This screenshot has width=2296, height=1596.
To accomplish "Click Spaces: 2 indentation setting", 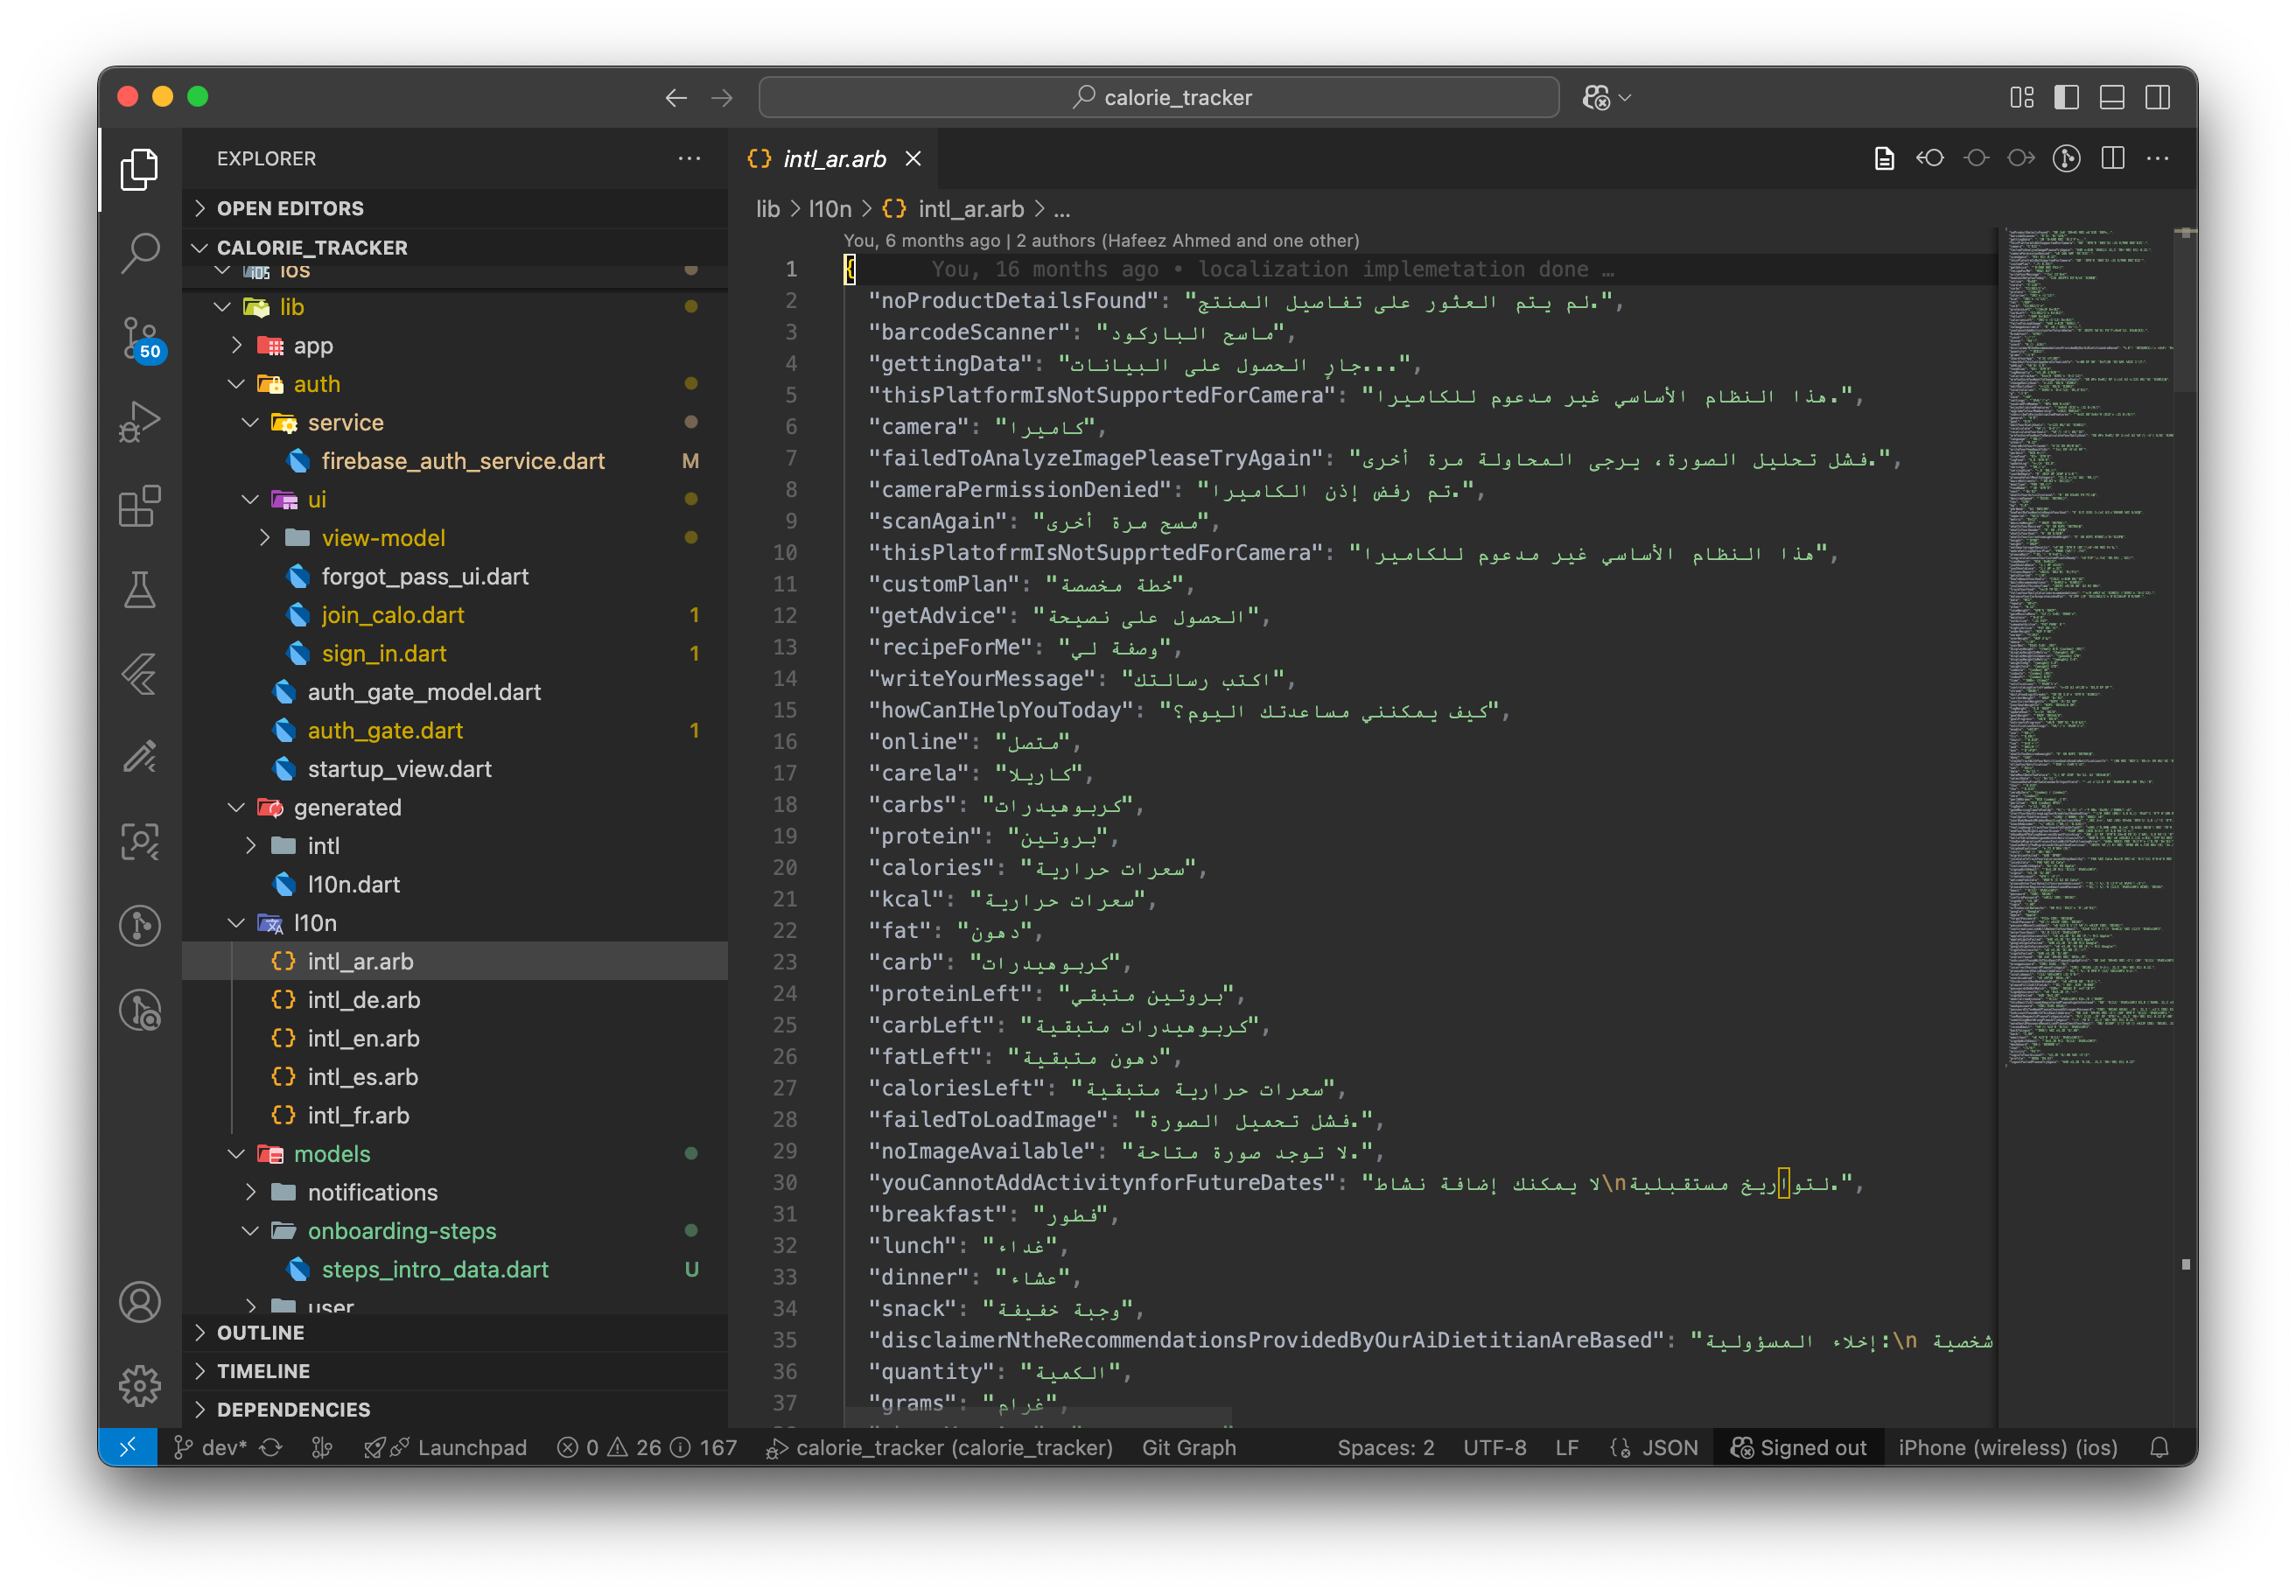I will click(x=1386, y=1447).
